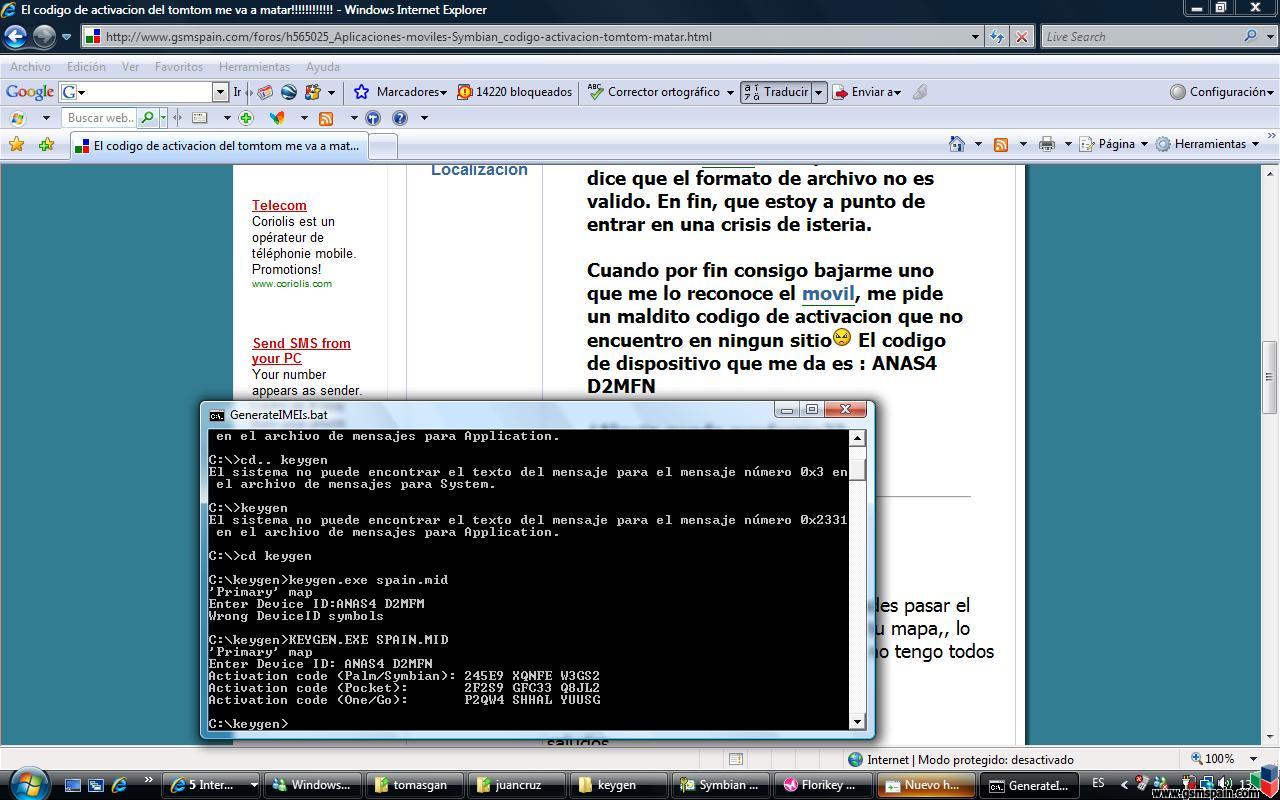Viewport: 1280px width, 800px height.
Task: Open the Favoritos menu
Action: point(179,67)
